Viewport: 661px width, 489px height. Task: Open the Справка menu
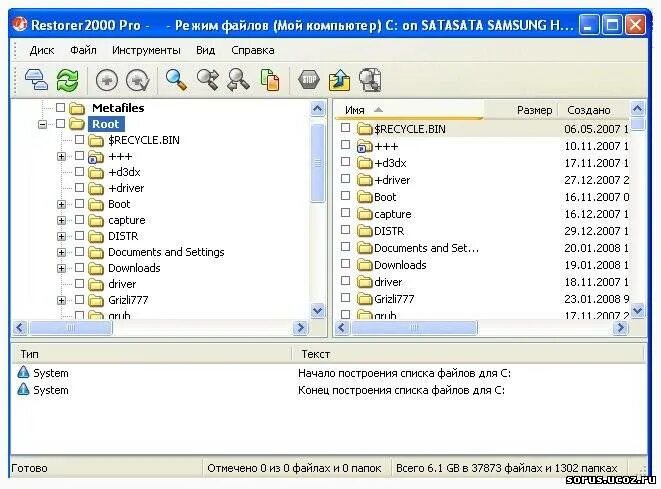pyautogui.click(x=253, y=50)
